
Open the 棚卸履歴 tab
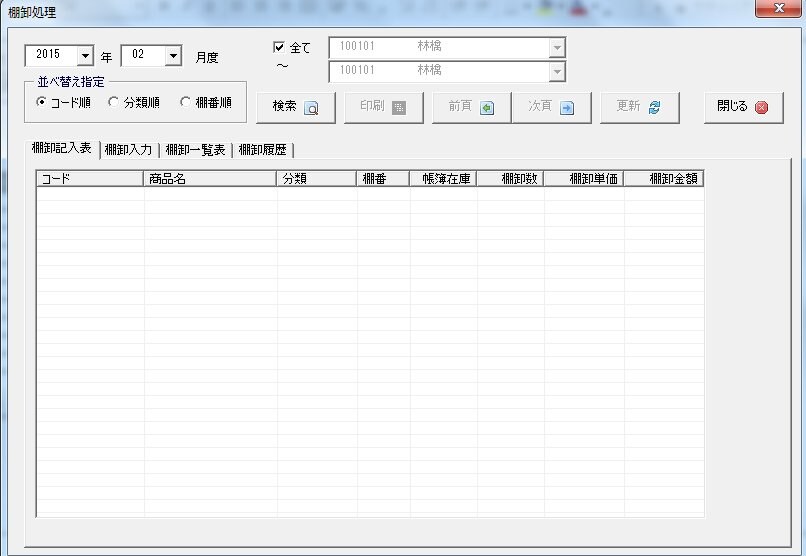[x=263, y=150]
